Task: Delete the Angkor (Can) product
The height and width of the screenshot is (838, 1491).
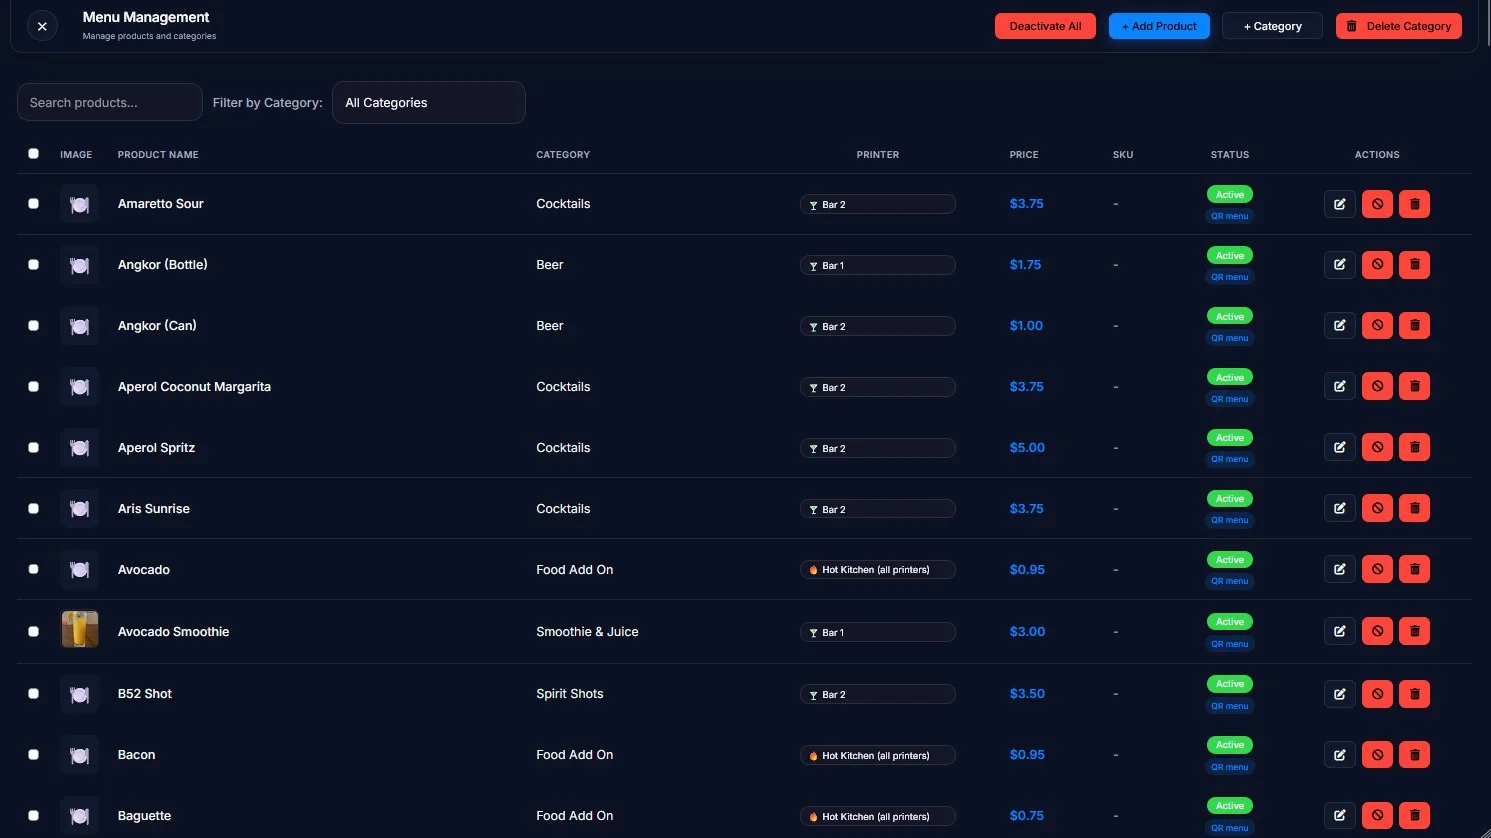Action: pyautogui.click(x=1414, y=326)
